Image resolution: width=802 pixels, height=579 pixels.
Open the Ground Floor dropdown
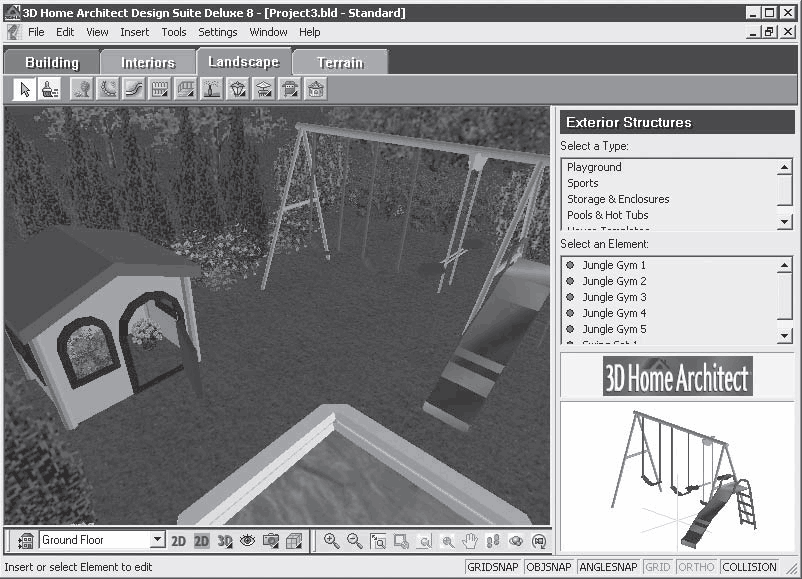(x=157, y=540)
